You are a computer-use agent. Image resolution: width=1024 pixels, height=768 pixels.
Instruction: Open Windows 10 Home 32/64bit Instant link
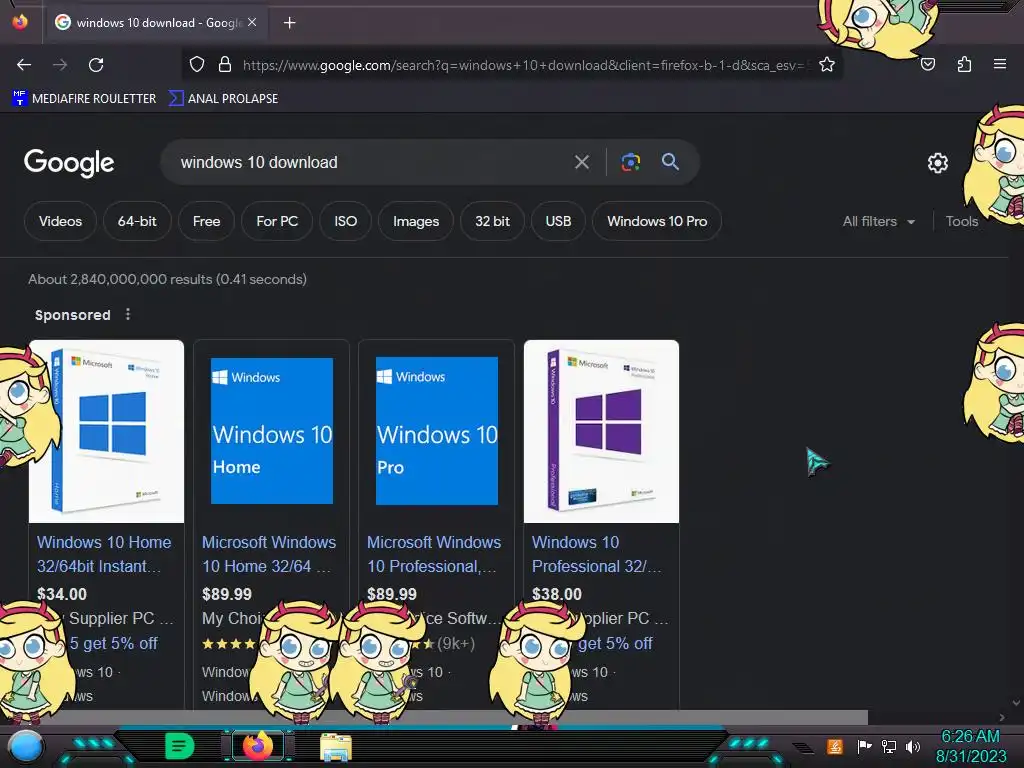coord(104,554)
